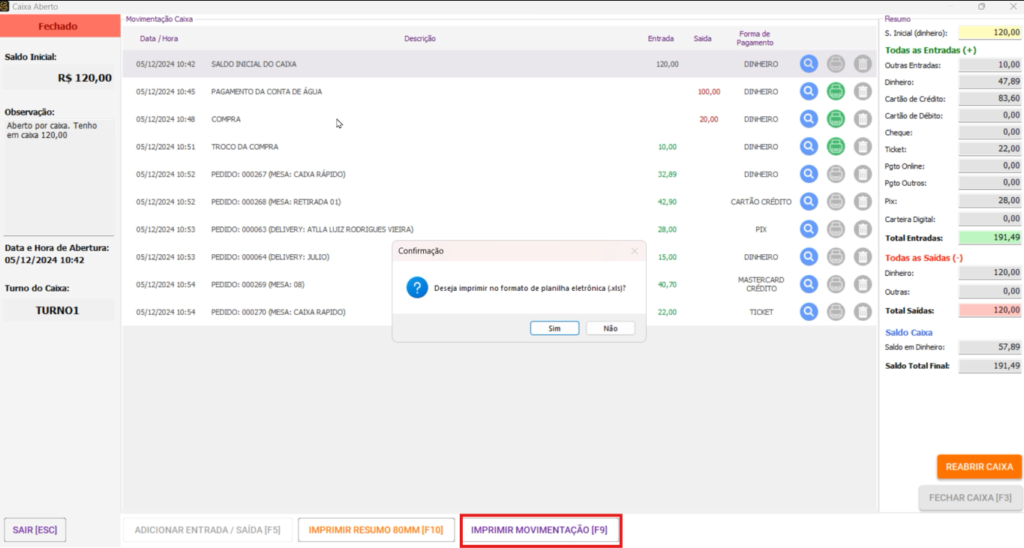1024x548 pixels.
Task: Click trash icon on PEDIDO 000063 row
Action: point(862,229)
